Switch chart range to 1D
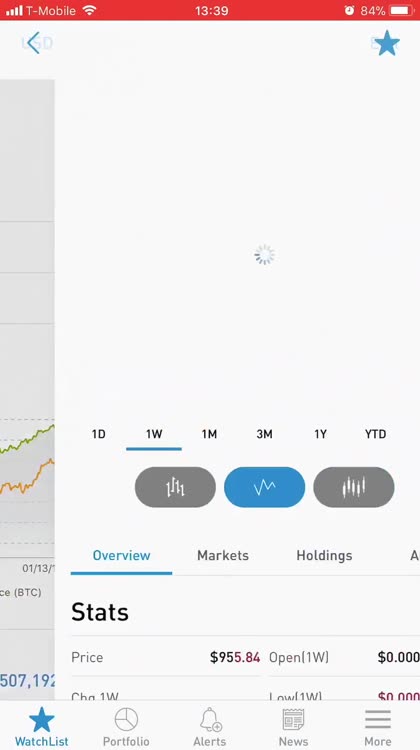This screenshot has height=750, width=420. click(99, 434)
